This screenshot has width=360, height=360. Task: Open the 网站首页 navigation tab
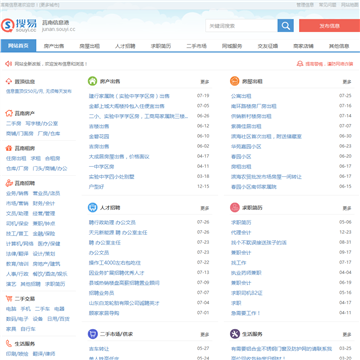click(x=18, y=46)
